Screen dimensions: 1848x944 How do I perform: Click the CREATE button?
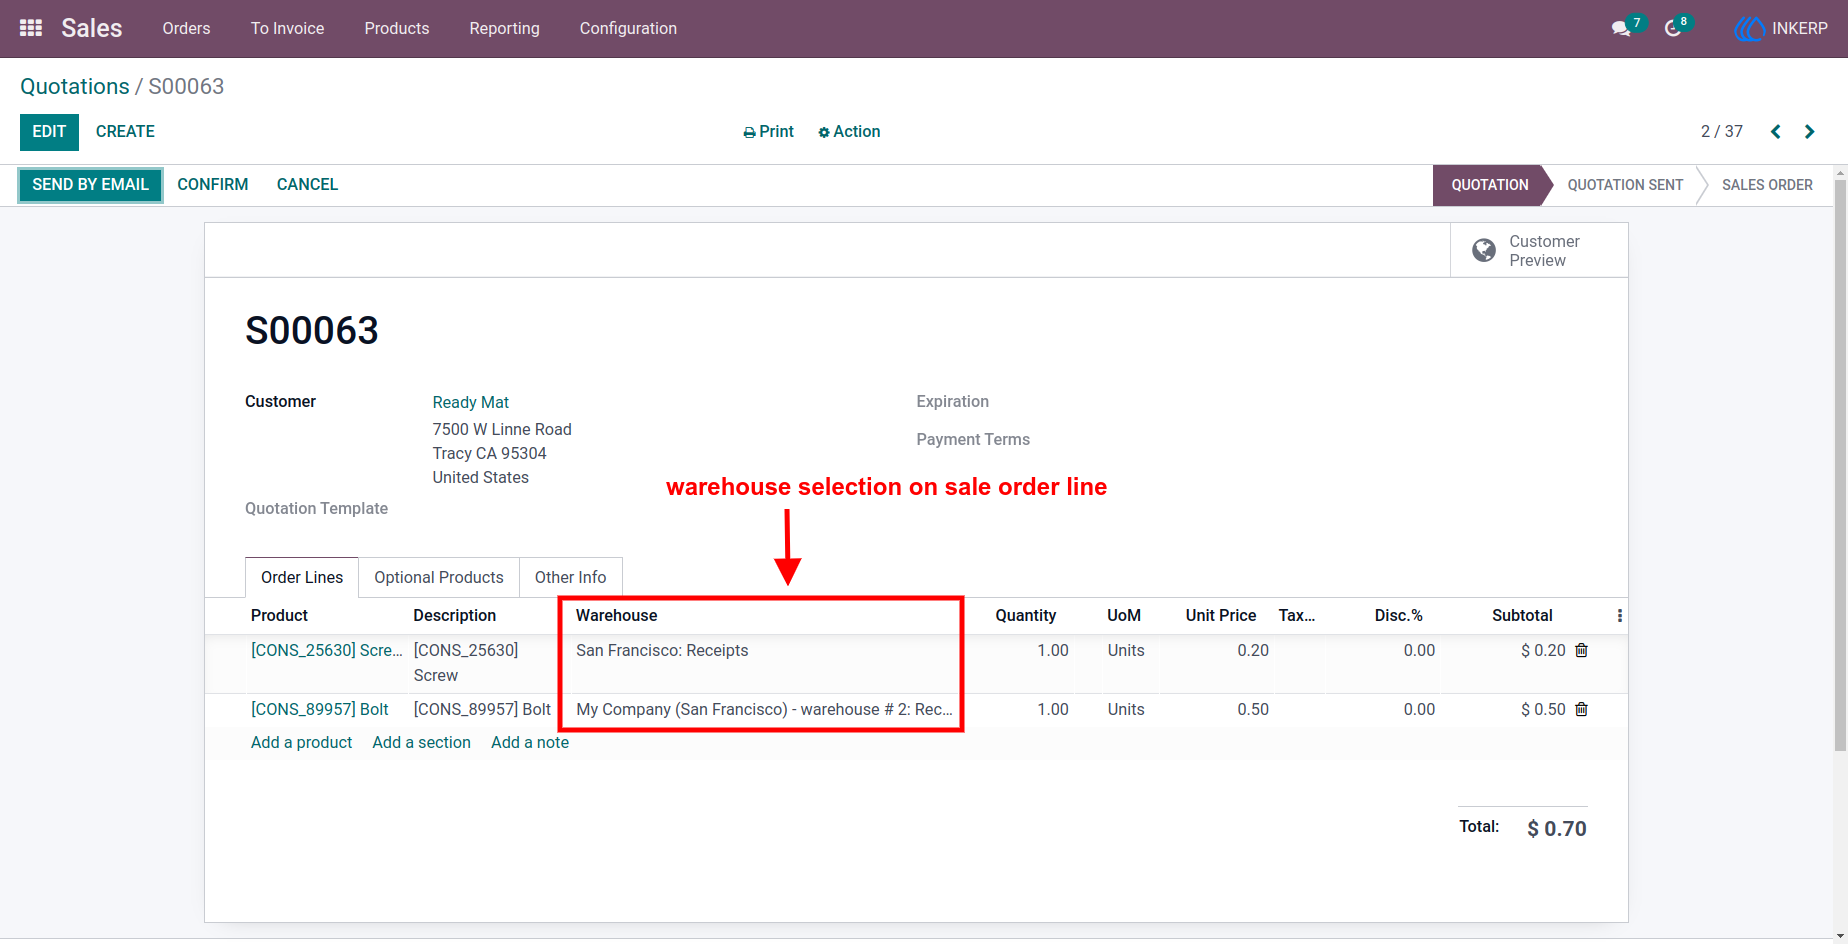[x=125, y=132]
